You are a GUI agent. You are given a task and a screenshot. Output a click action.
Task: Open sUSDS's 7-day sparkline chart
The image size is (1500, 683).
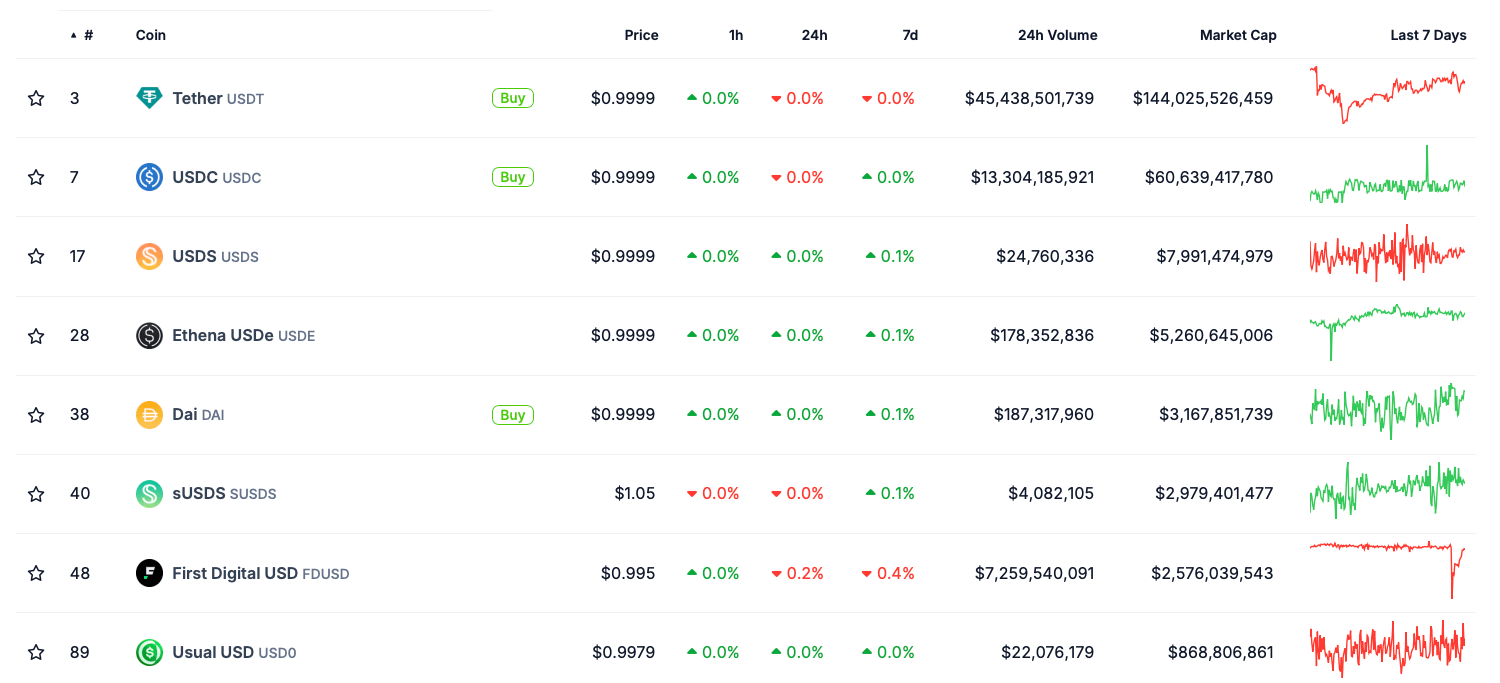(1387, 489)
